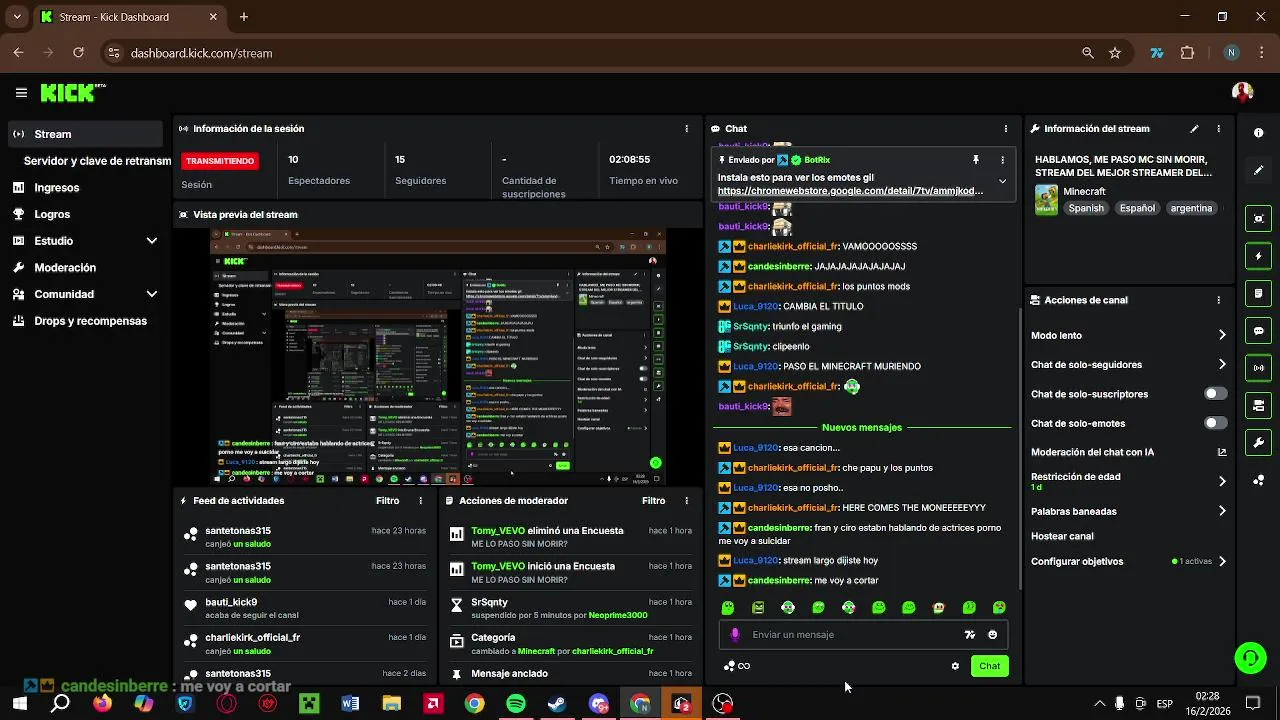The height and width of the screenshot is (720, 1280).
Task: Open Servidor y clave de retransmisión
Action: tap(97, 161)
